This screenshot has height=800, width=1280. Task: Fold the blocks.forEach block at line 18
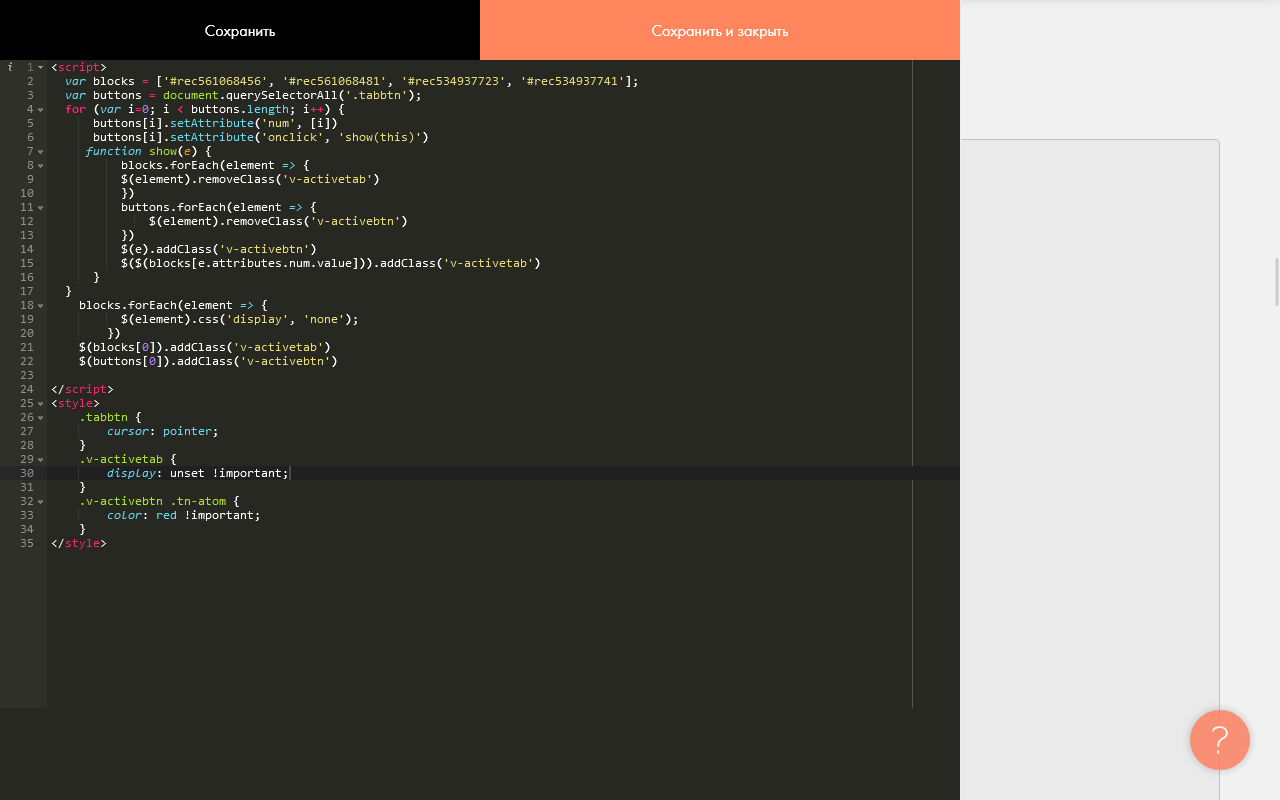pos(41,305)
